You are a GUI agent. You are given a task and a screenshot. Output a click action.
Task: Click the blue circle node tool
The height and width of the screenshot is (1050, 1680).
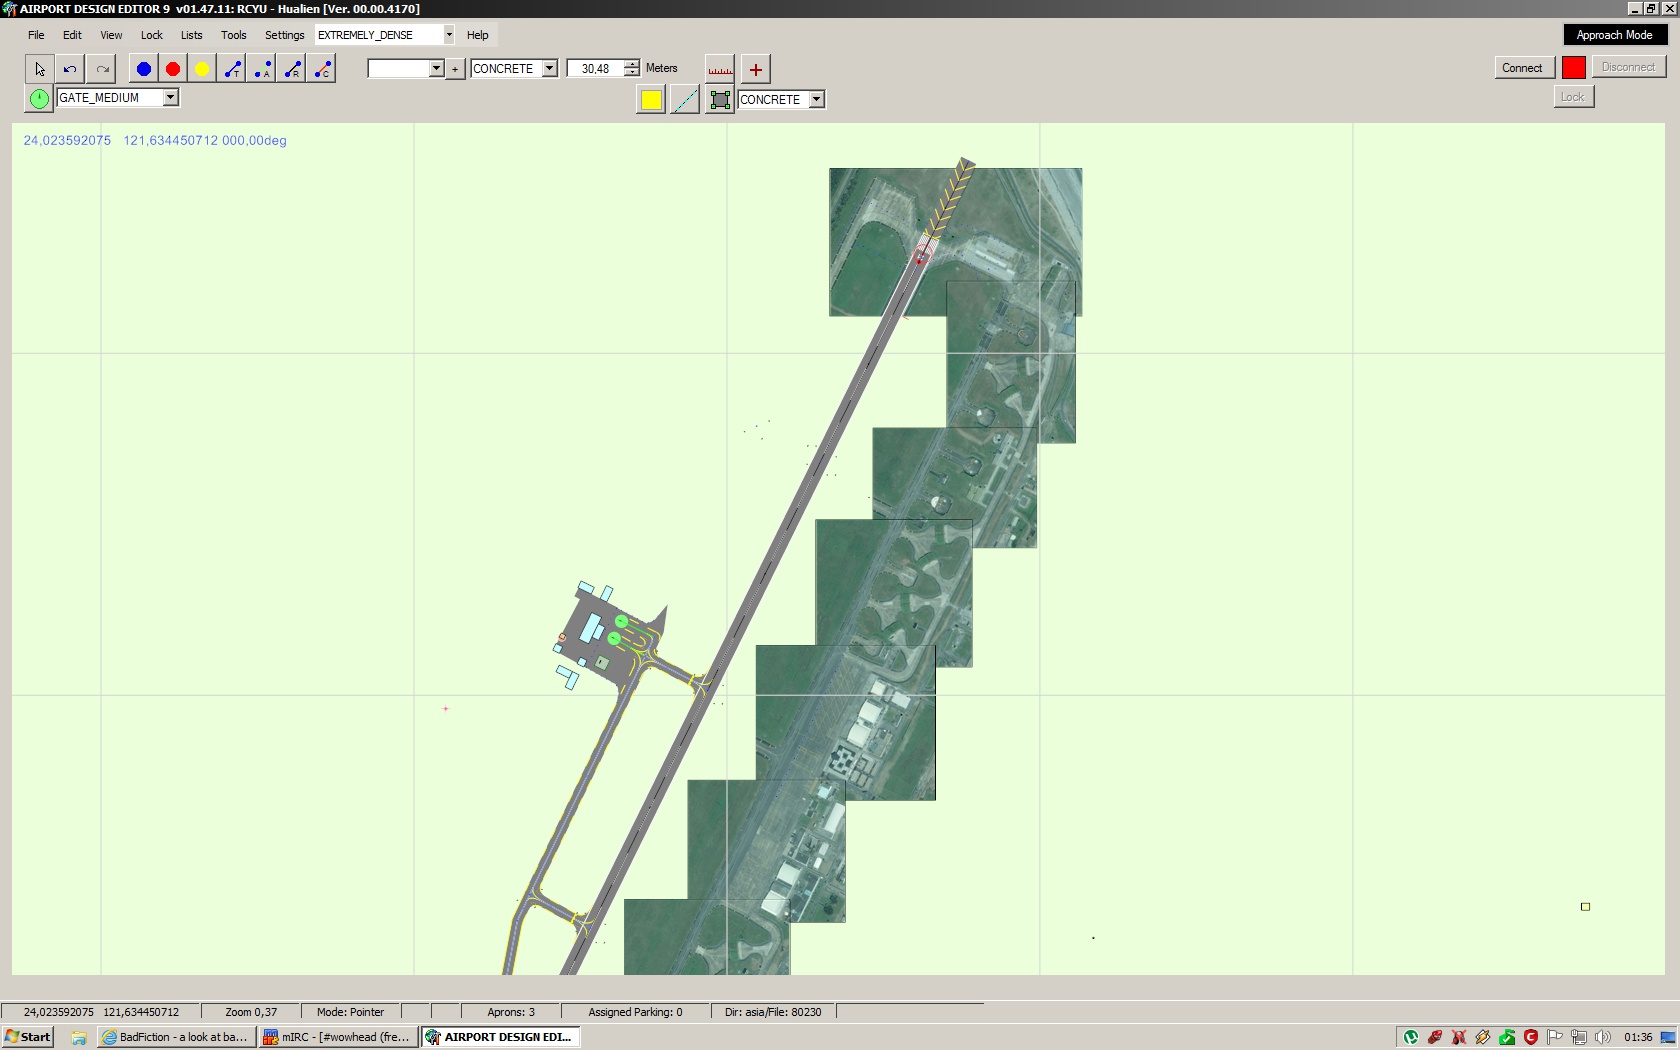144,69
